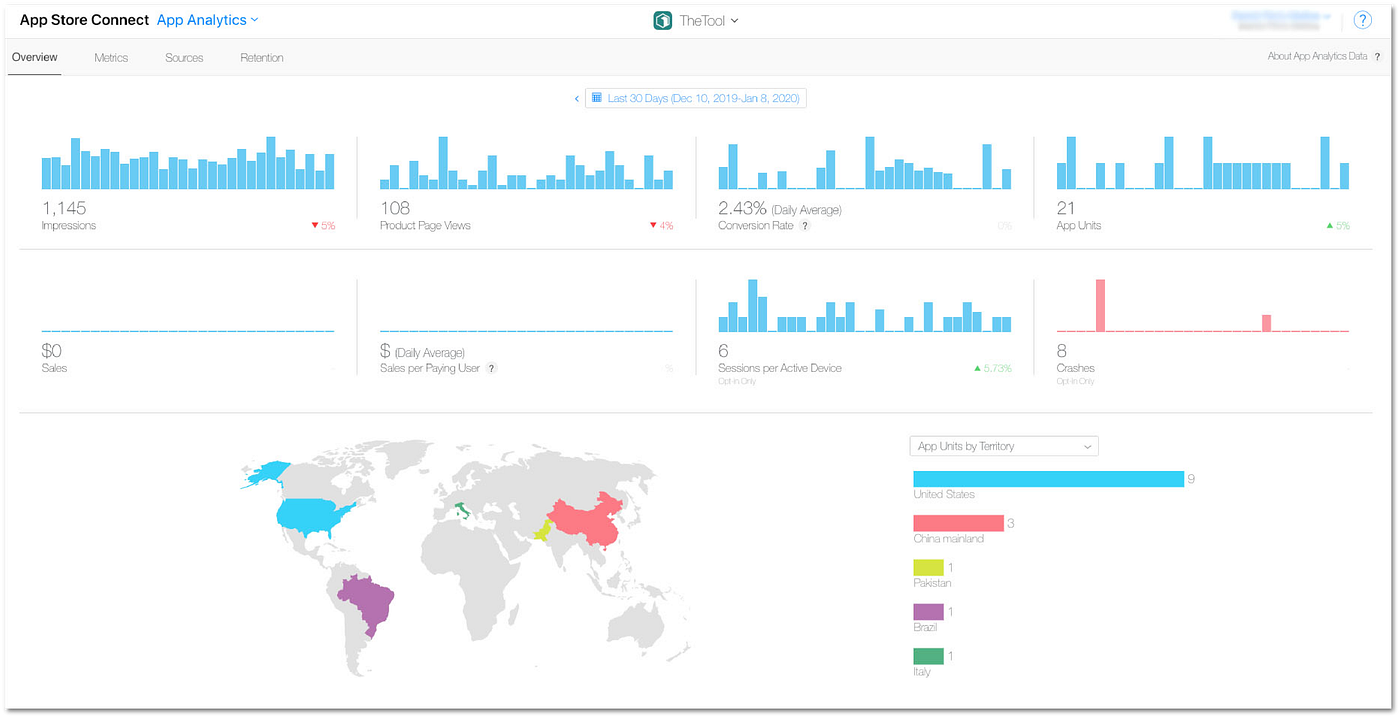Image resolution: width=1400 pixels, height=718 pixels.
Task: Click the Italy green bar
Action: 928,656
